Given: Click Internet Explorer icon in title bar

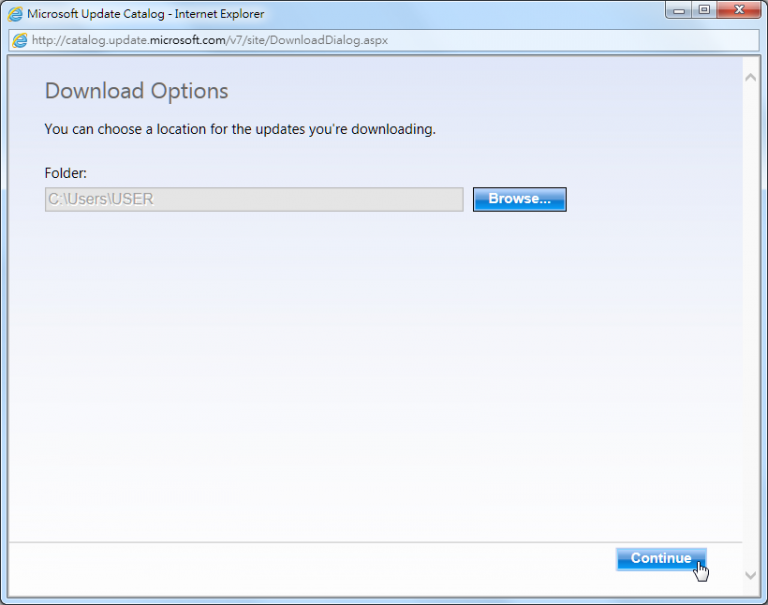Looking at the screenshot, I should 16,14.
